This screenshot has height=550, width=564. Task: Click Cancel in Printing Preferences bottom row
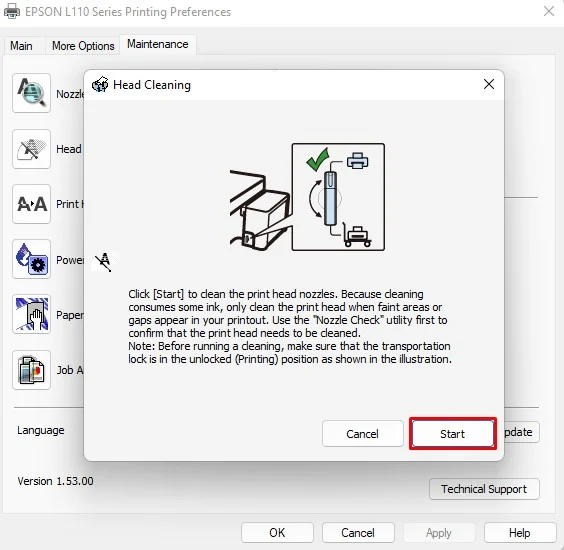coord(358,533)
